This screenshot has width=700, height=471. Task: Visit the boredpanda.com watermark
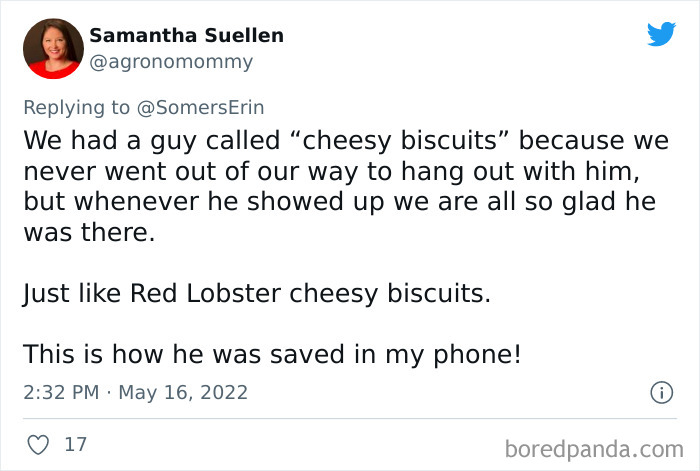594,449
